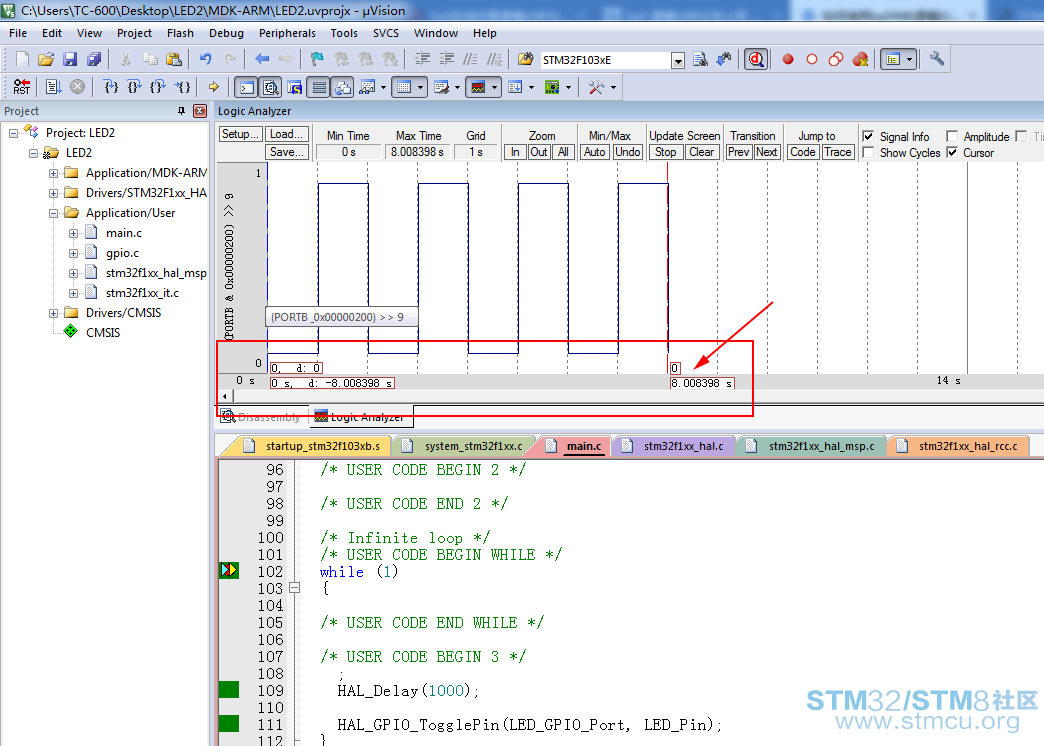Open Logic Analyzer Setup... button
The width and height of the screenshot is (1044, 746).
tap(240, 134)
